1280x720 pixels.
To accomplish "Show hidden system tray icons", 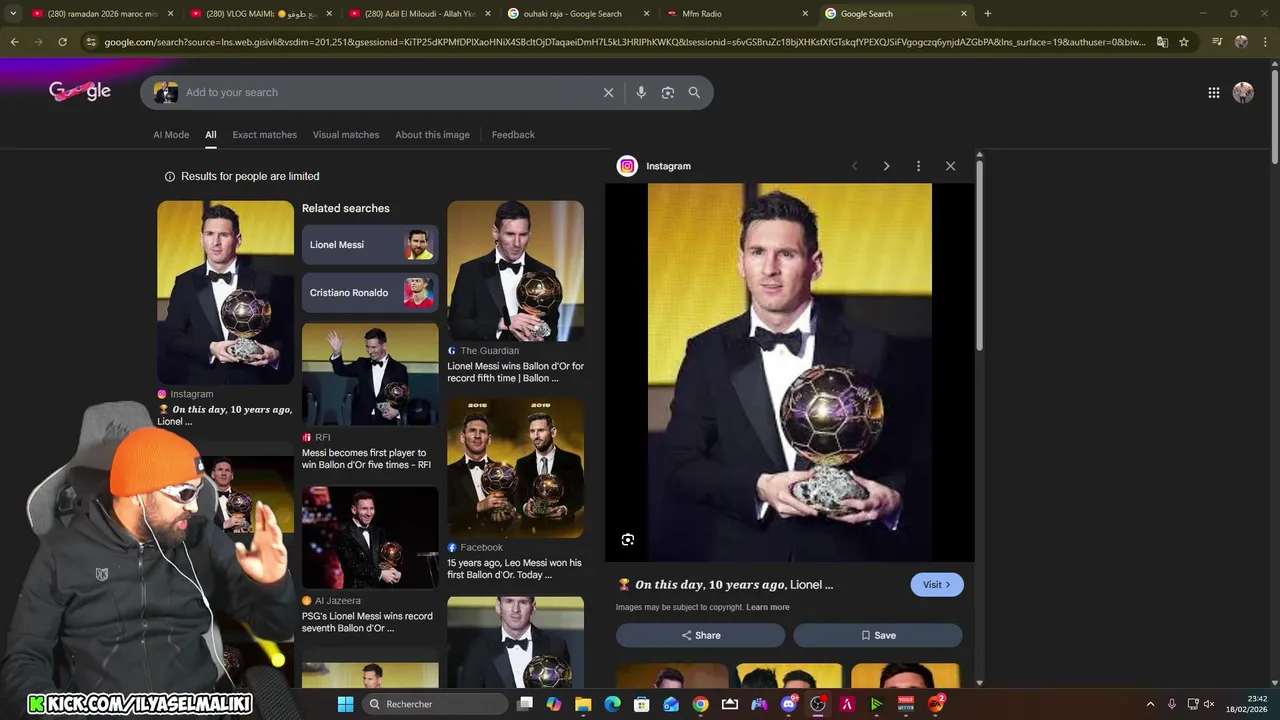I will pyautogui.click(x=1150, y=704).
